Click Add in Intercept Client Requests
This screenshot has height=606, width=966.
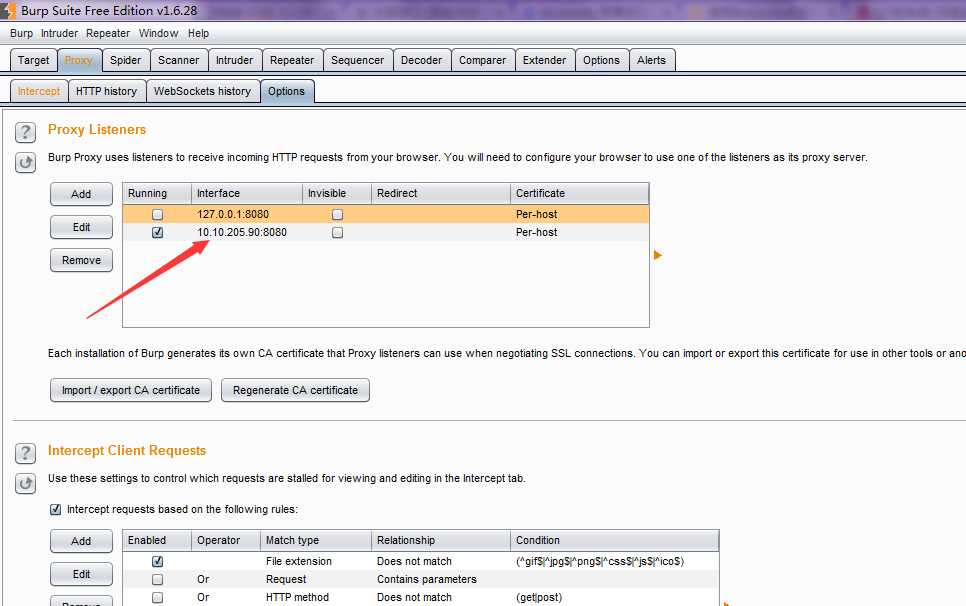(x=81, y=541)
